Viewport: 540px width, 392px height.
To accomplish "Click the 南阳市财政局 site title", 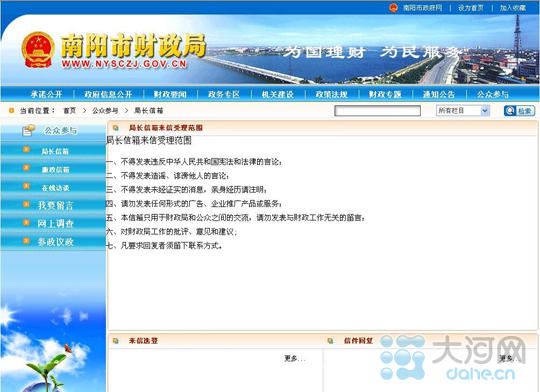I will pos(133,45).
